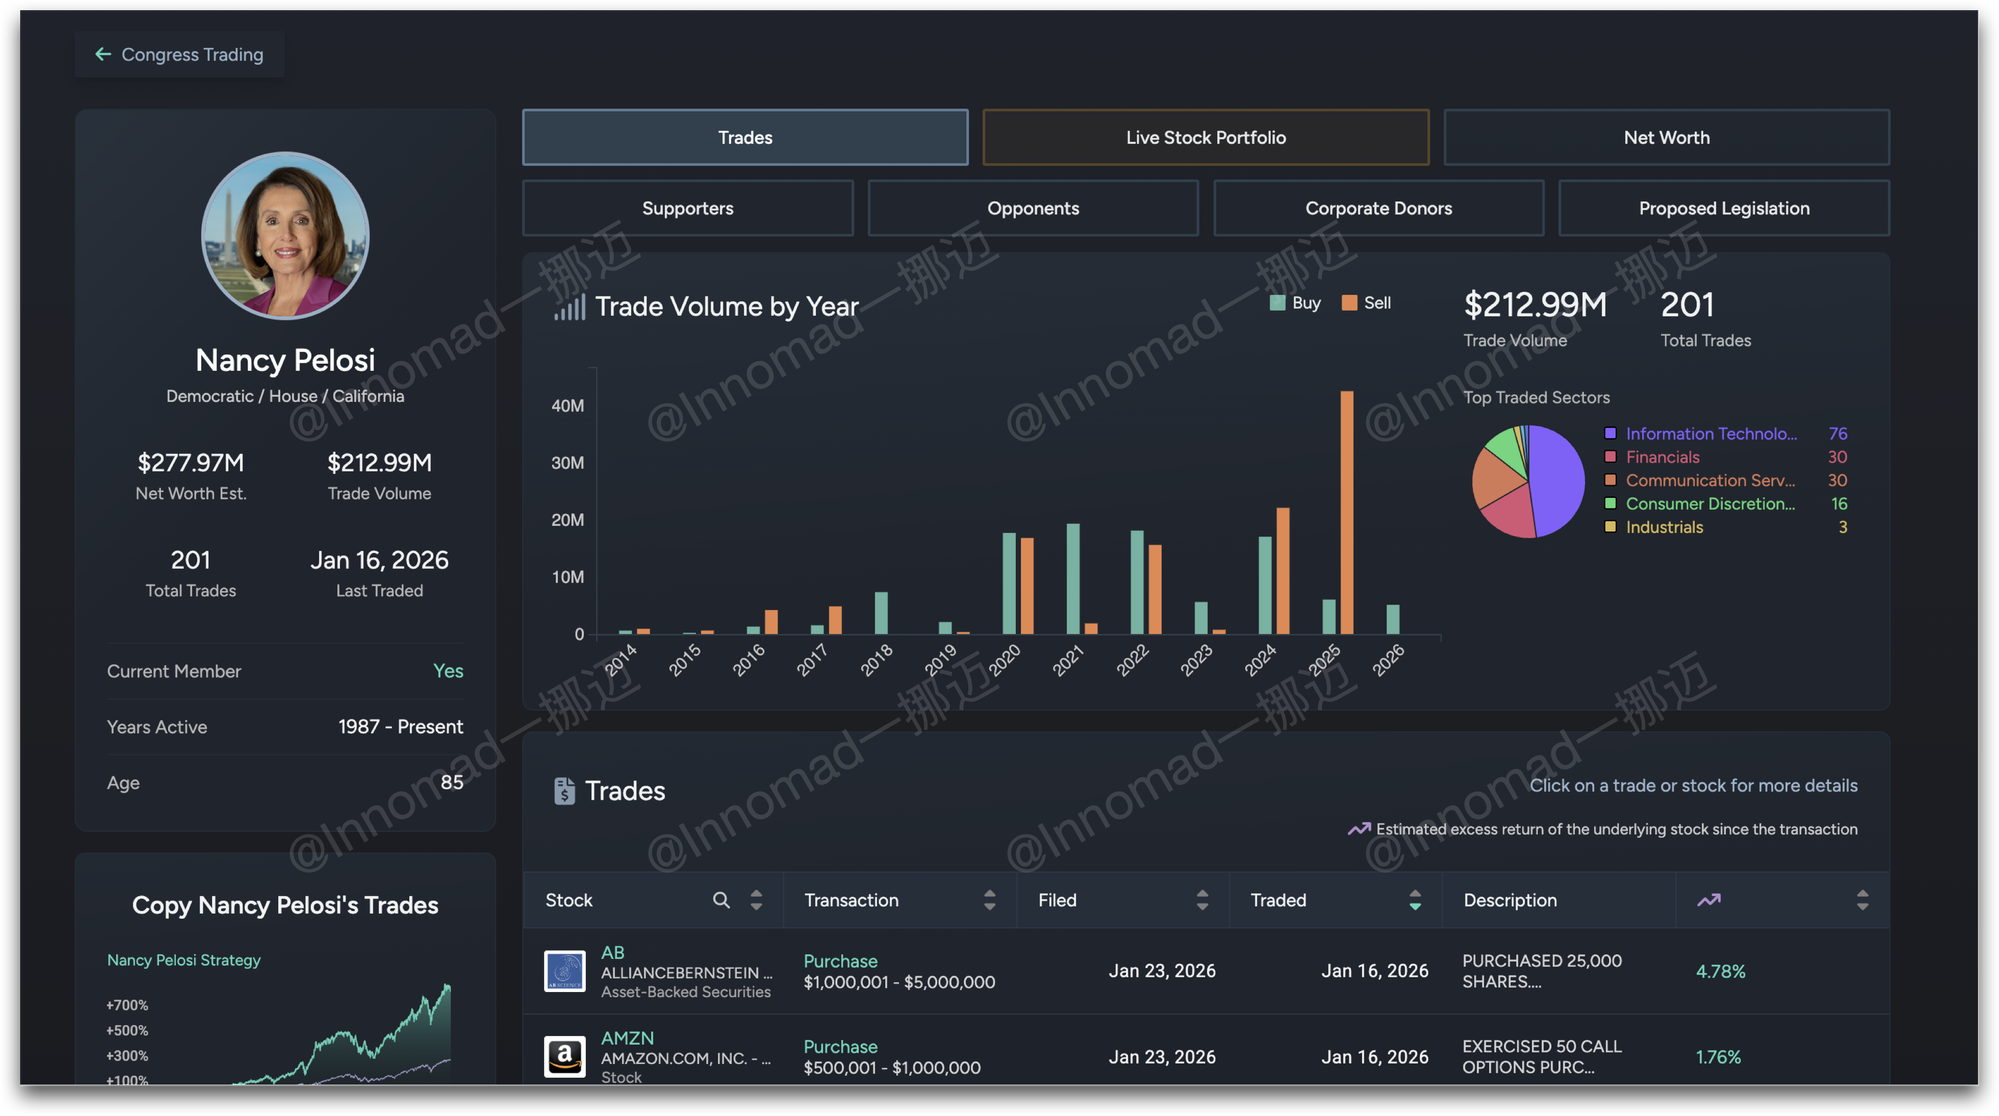This screenshot has width=1999, height=1116.
Task: Toggle the Sell series in chart legend
Action: (x=1366, y=303)
